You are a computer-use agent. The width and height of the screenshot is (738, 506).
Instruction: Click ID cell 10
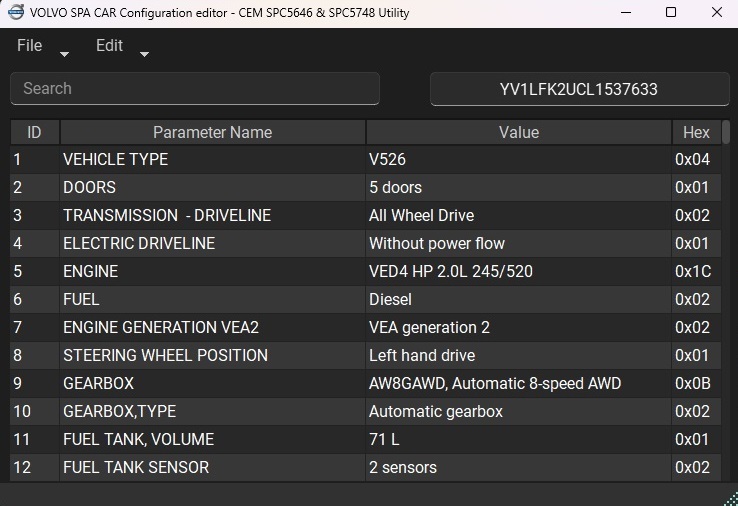34,411
